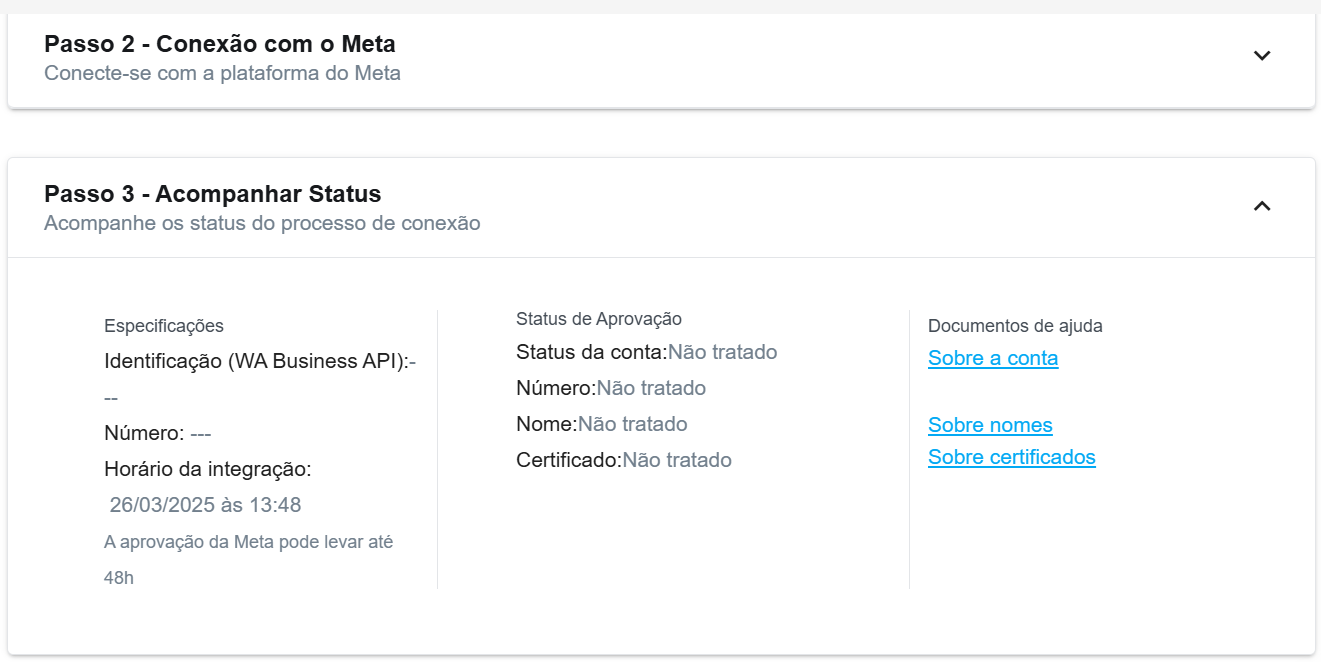Click 'Identificação (WA Business API)' label
Screen dimensions: 1321x662
(256, 362)
